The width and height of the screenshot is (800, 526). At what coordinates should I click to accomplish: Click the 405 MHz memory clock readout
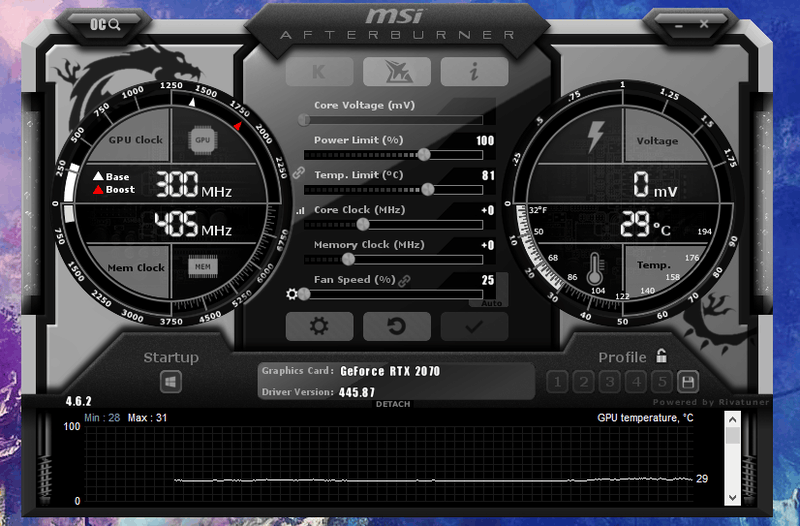(193, 224)
